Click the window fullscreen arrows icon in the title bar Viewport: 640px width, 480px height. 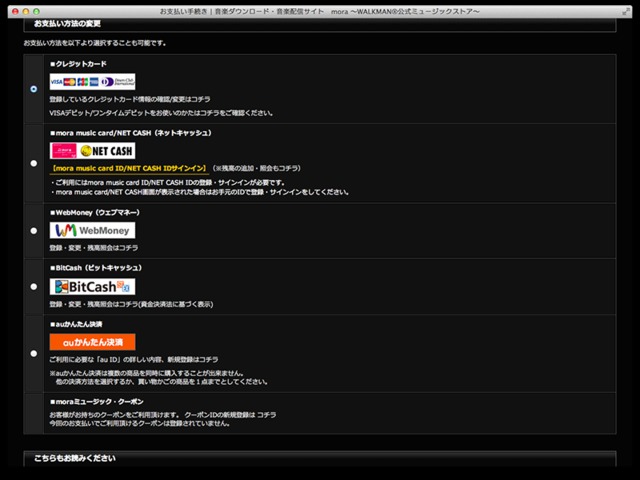625,12
